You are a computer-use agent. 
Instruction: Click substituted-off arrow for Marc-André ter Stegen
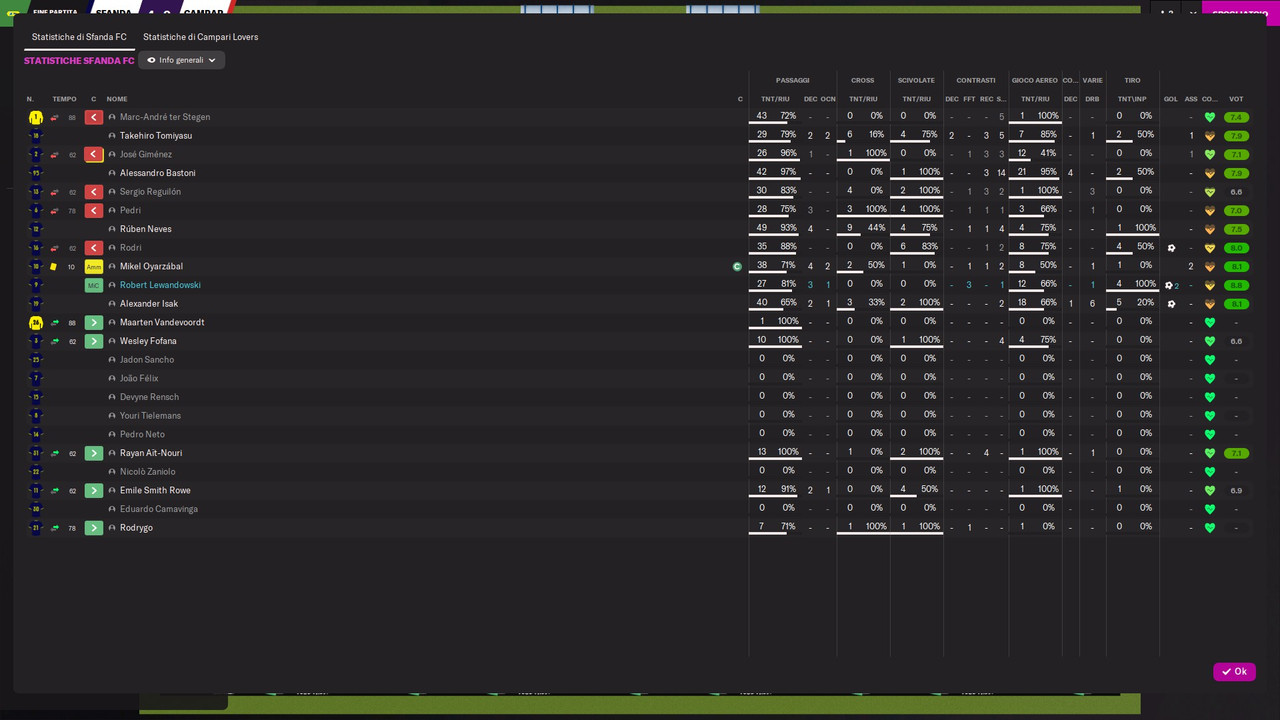tap(94, 117)
